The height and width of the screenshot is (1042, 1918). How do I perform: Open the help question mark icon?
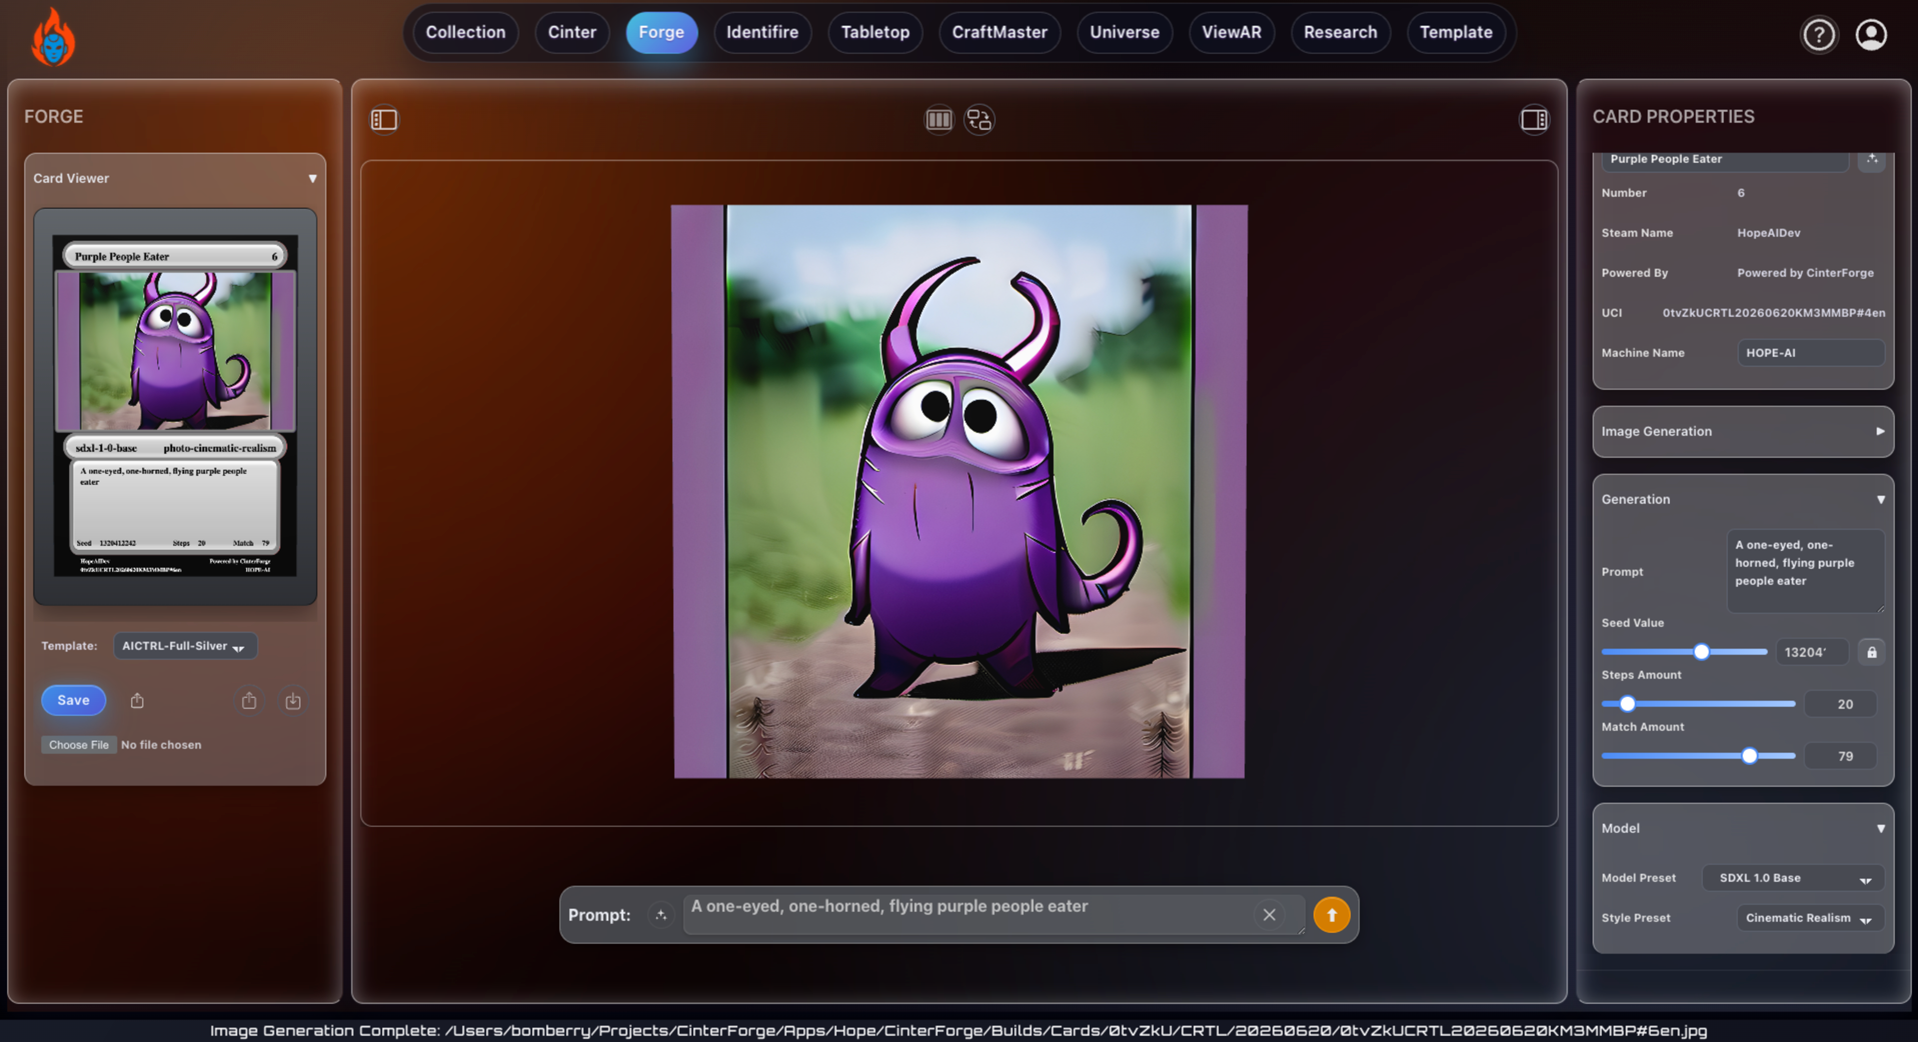tap(1818, 35)
